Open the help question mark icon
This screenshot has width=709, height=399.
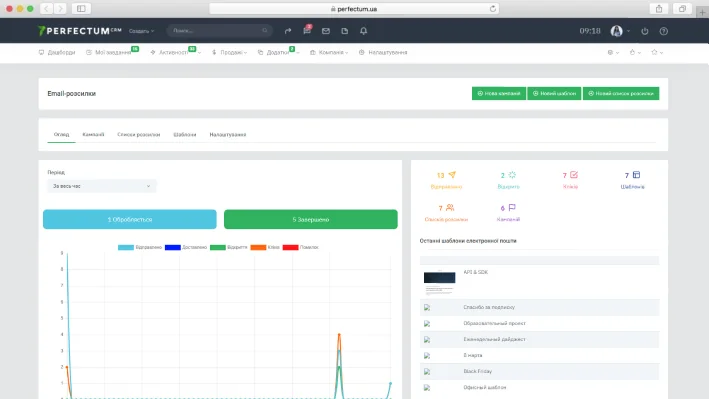[x=663, y=31]
